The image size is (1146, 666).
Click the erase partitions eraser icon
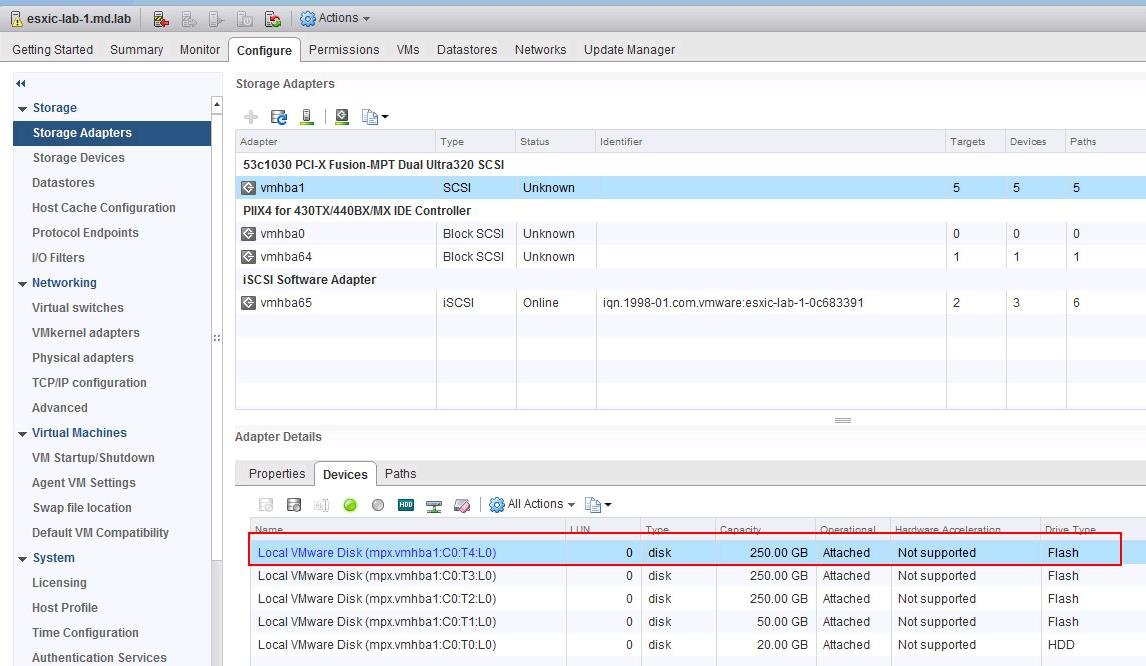point(462,505)
